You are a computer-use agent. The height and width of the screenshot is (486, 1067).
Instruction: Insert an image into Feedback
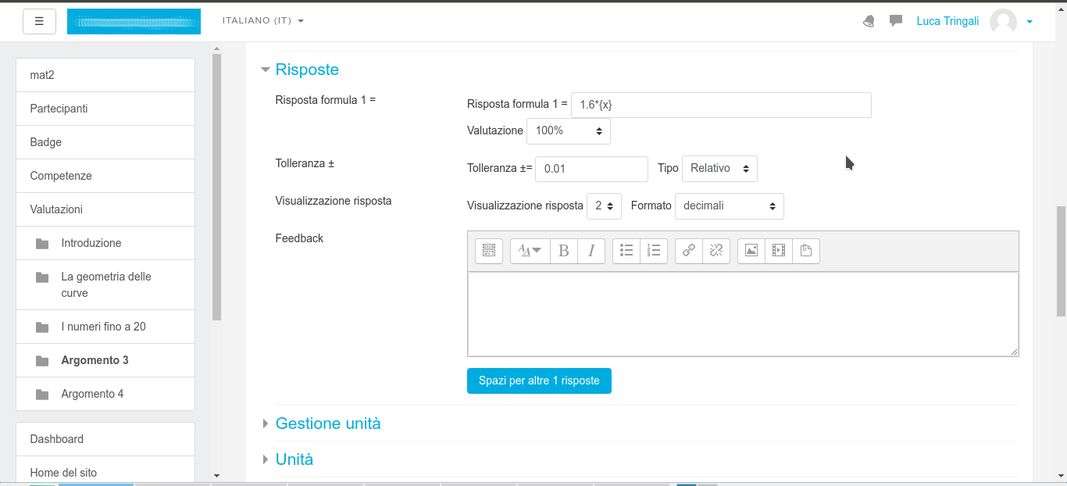tap(751, 250)
